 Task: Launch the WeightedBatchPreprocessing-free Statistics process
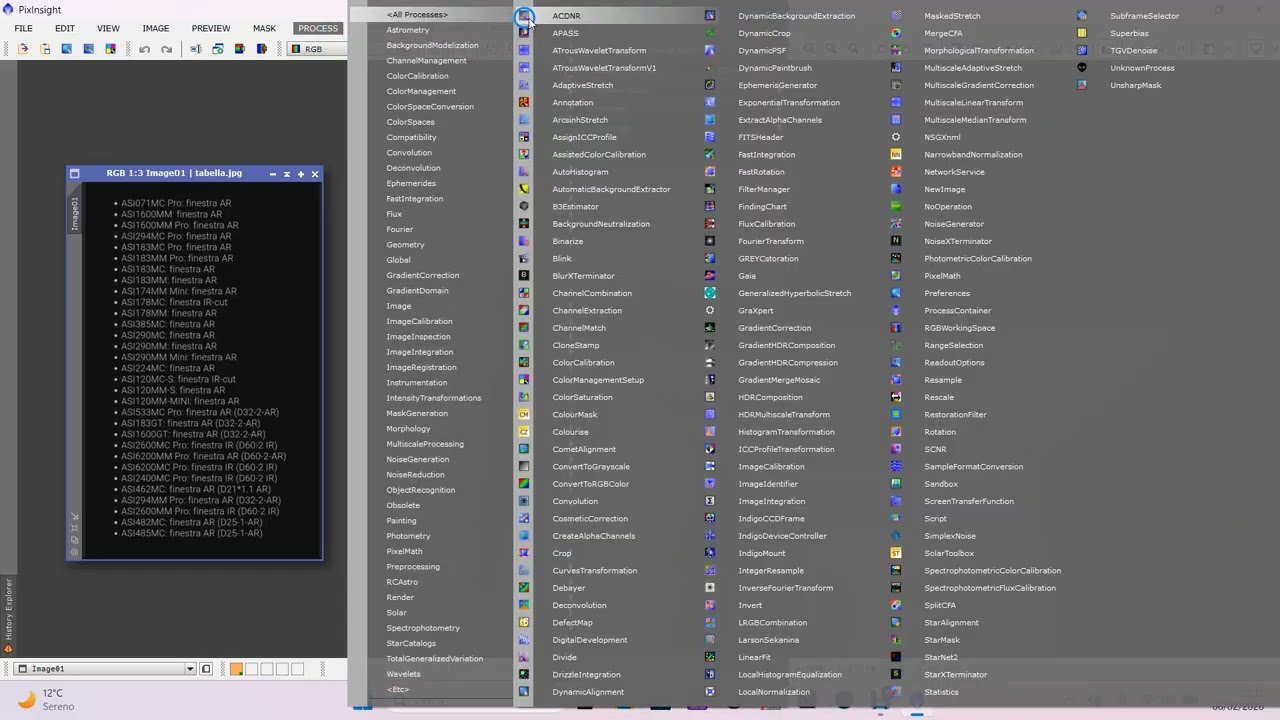[941, 692]
